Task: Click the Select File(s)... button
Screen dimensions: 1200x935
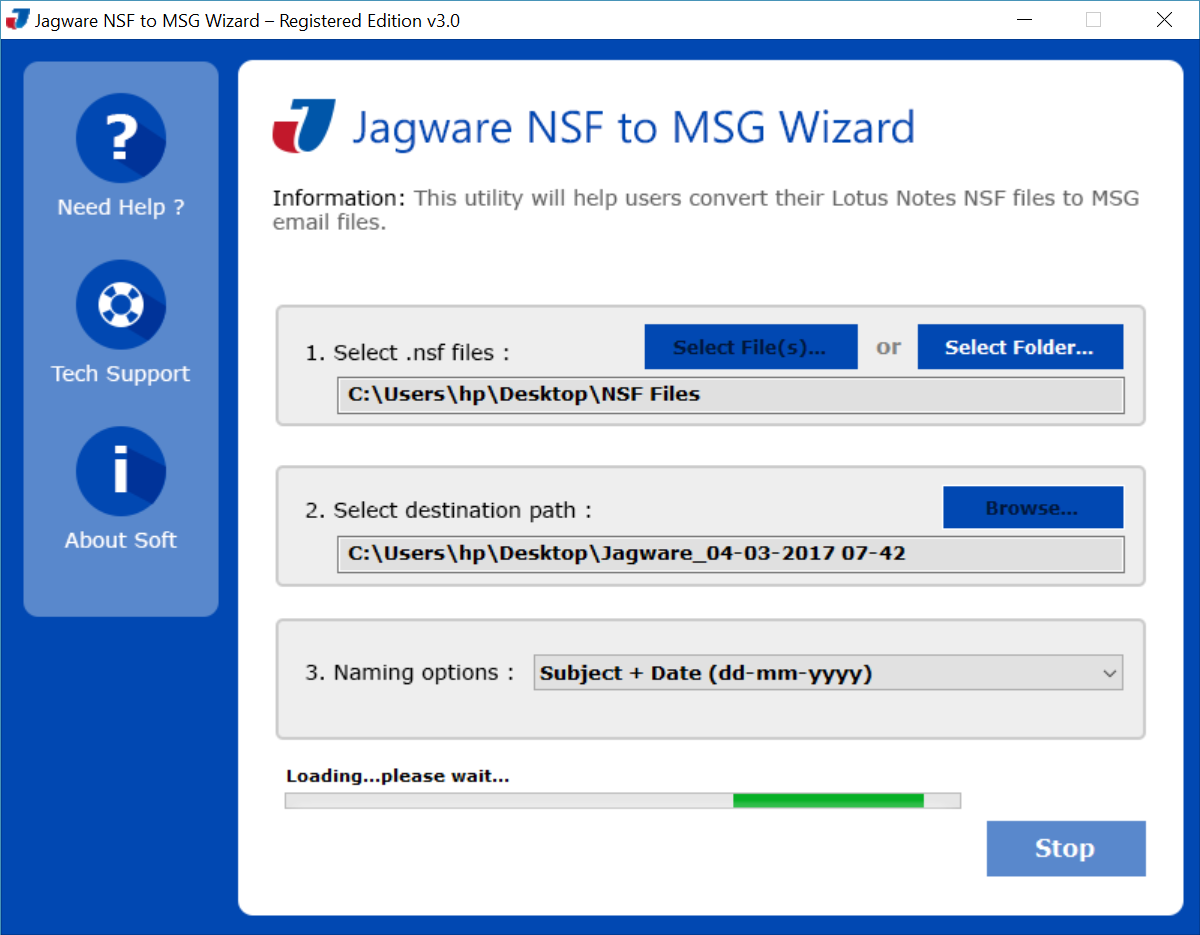Action: [751, 347]
